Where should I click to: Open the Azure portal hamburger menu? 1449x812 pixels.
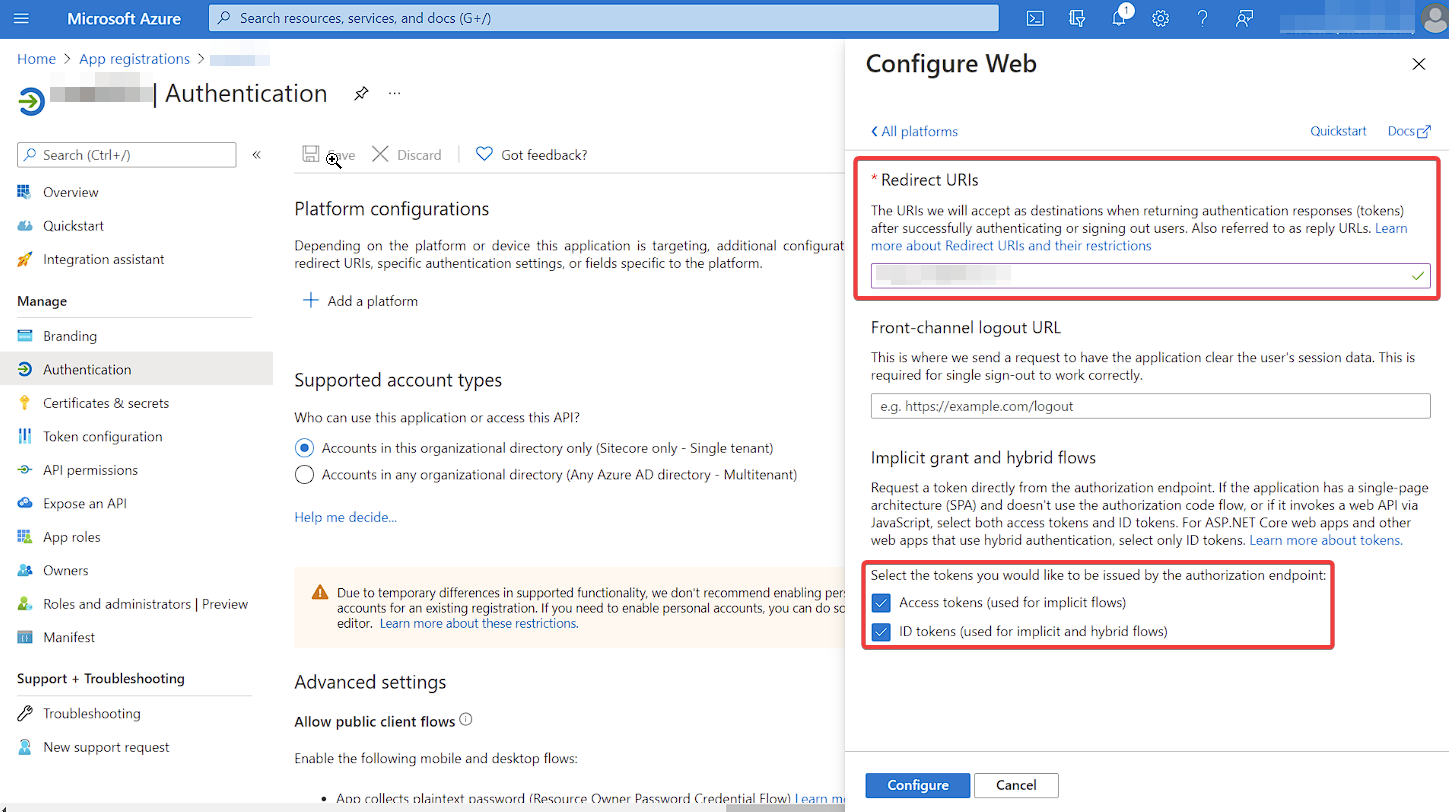pos(22,18)
